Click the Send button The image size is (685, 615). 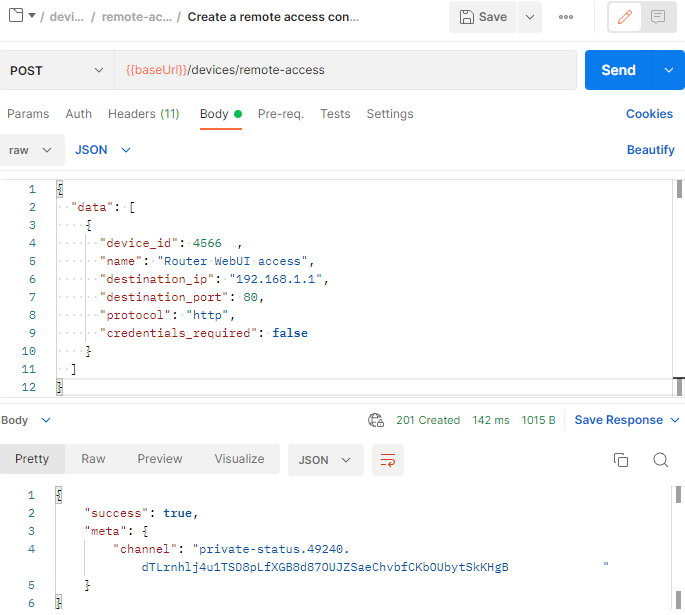tap(618, 70)
